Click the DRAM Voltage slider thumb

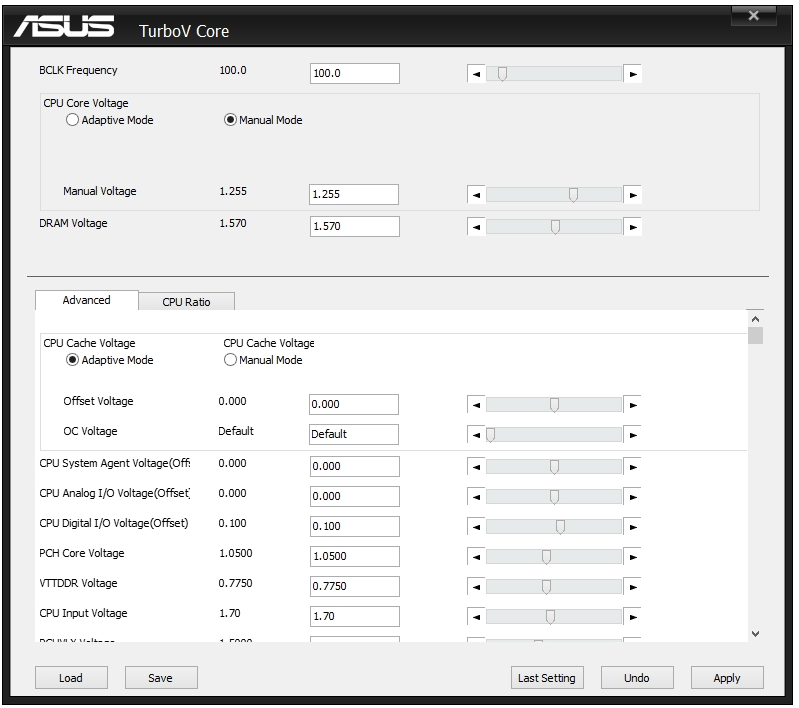click(x=555, y=227)
